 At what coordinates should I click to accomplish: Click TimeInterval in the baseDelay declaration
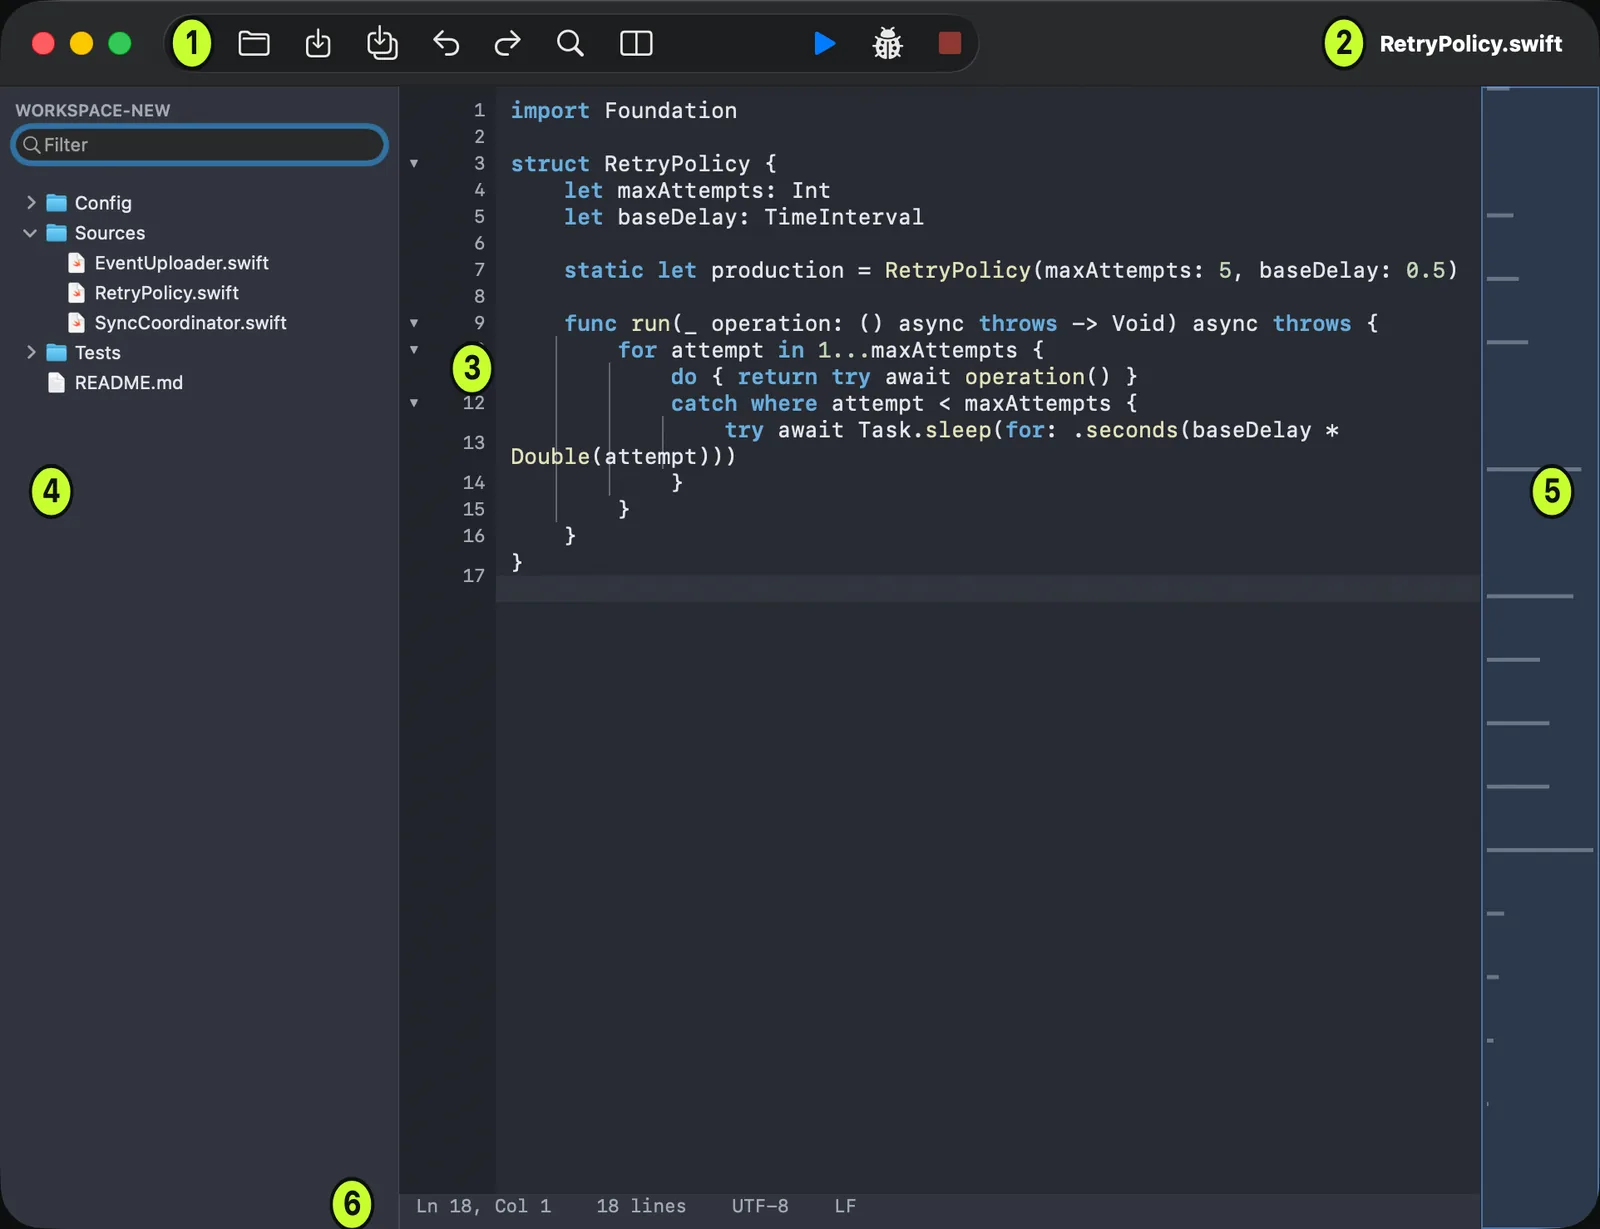(844, 217)
